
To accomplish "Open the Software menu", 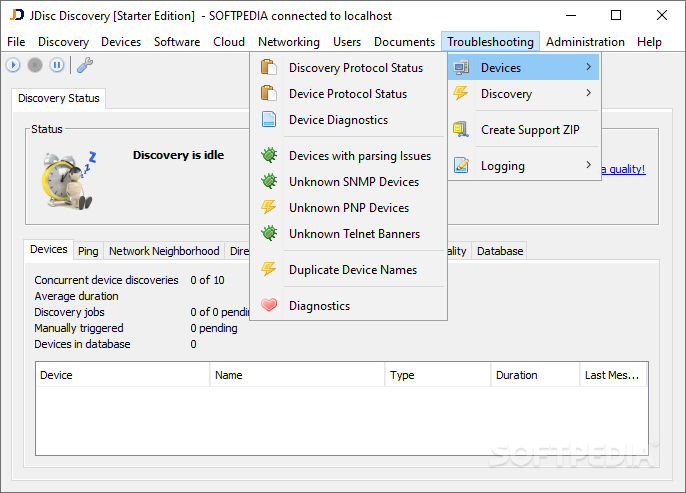I will (x=177, y=42).
